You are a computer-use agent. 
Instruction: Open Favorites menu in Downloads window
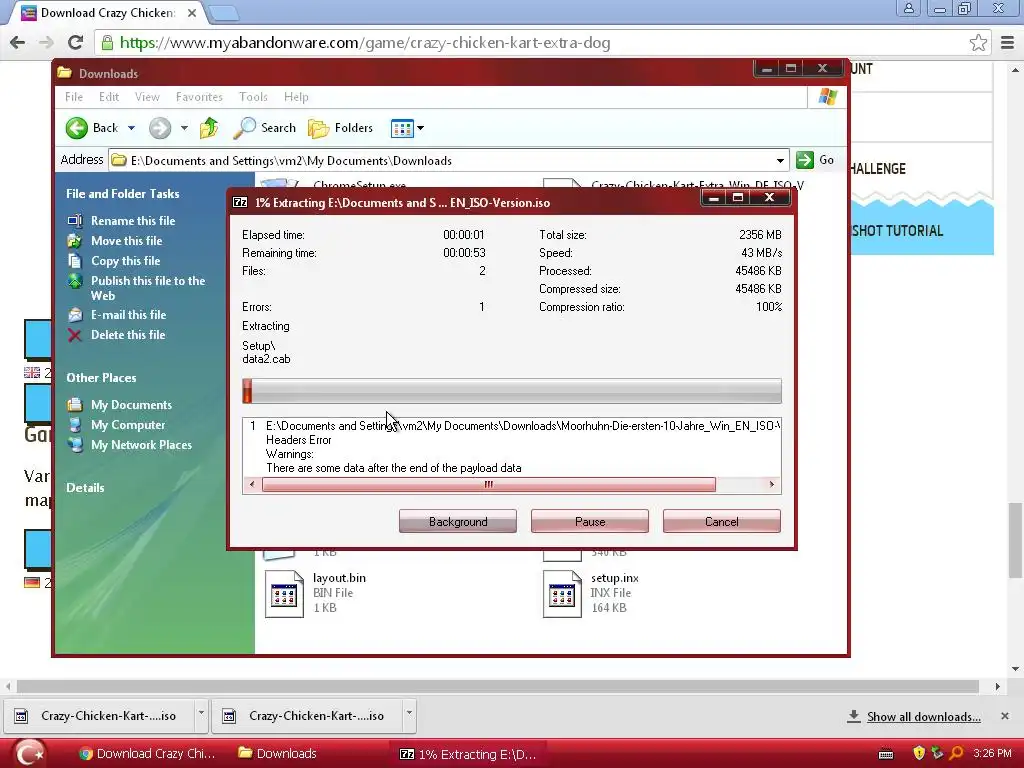(x=199, y=97)
